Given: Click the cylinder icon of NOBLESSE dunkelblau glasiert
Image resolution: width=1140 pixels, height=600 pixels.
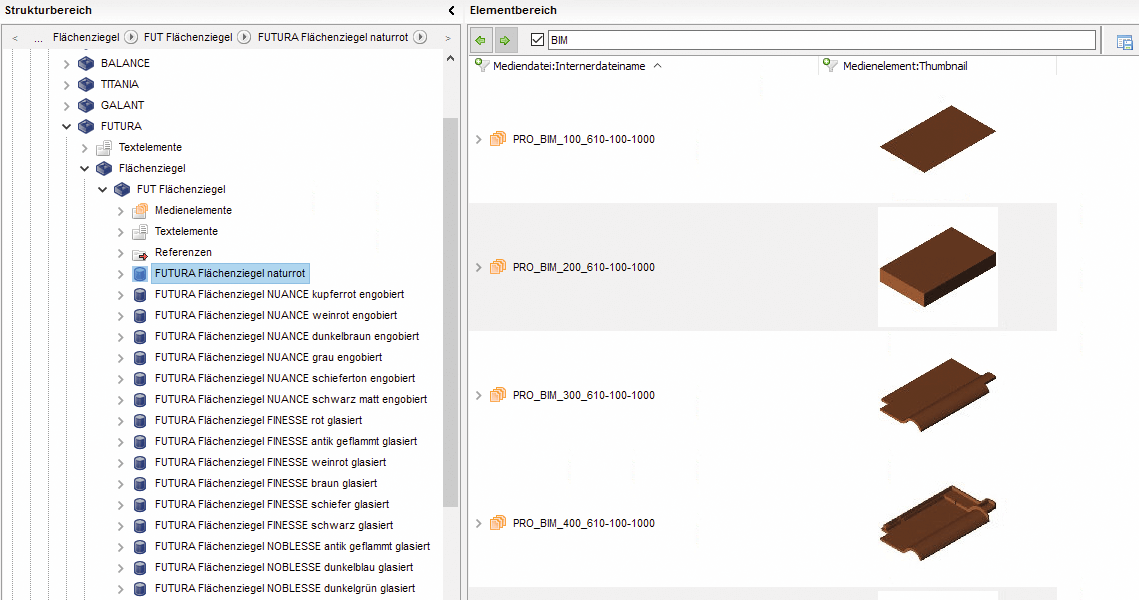Looking at the screenshot, I should [x=140, y=568].
